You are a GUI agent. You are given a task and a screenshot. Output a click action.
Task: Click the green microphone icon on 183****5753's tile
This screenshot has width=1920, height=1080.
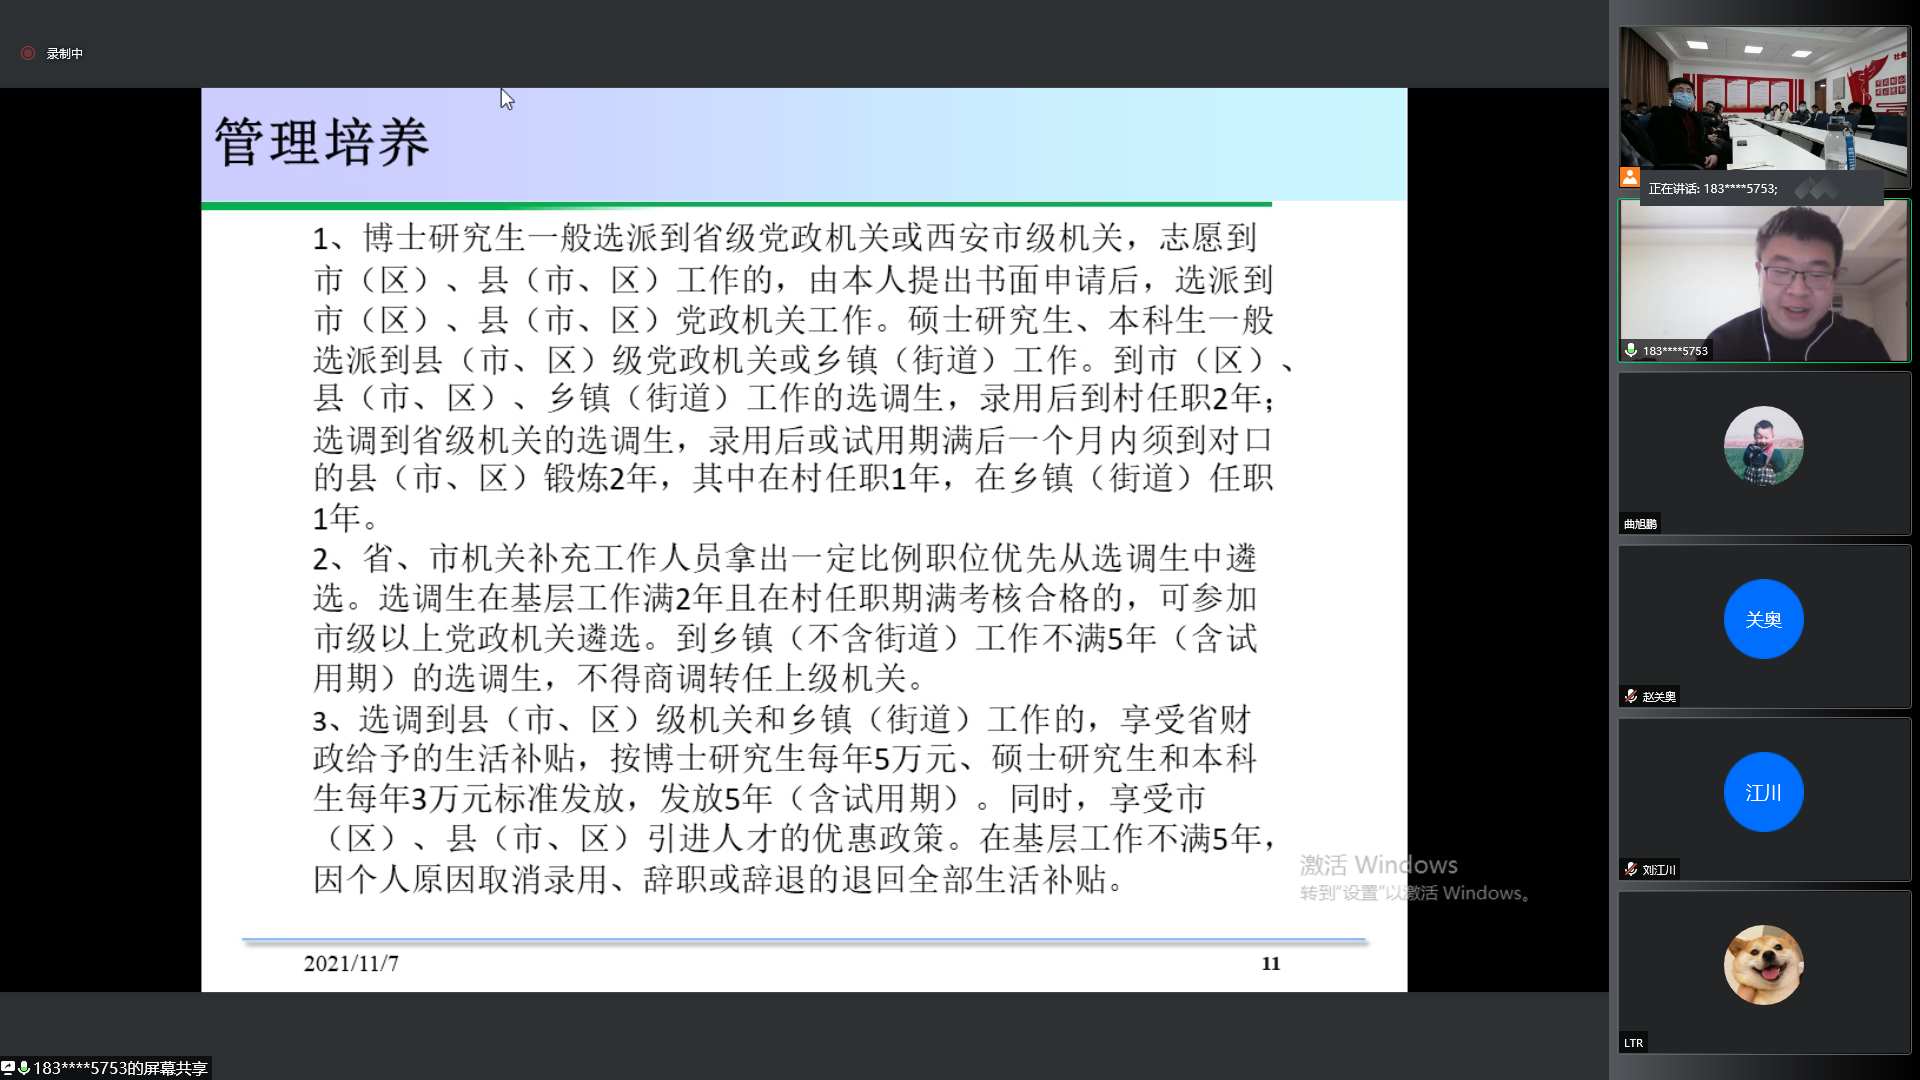click(1630, 350)
